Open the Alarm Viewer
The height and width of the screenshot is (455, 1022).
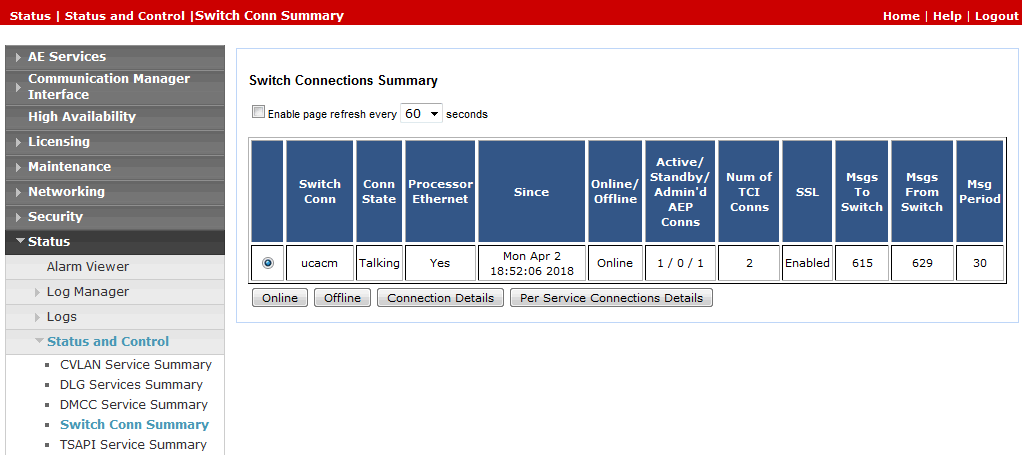click(x=87, y=267)
